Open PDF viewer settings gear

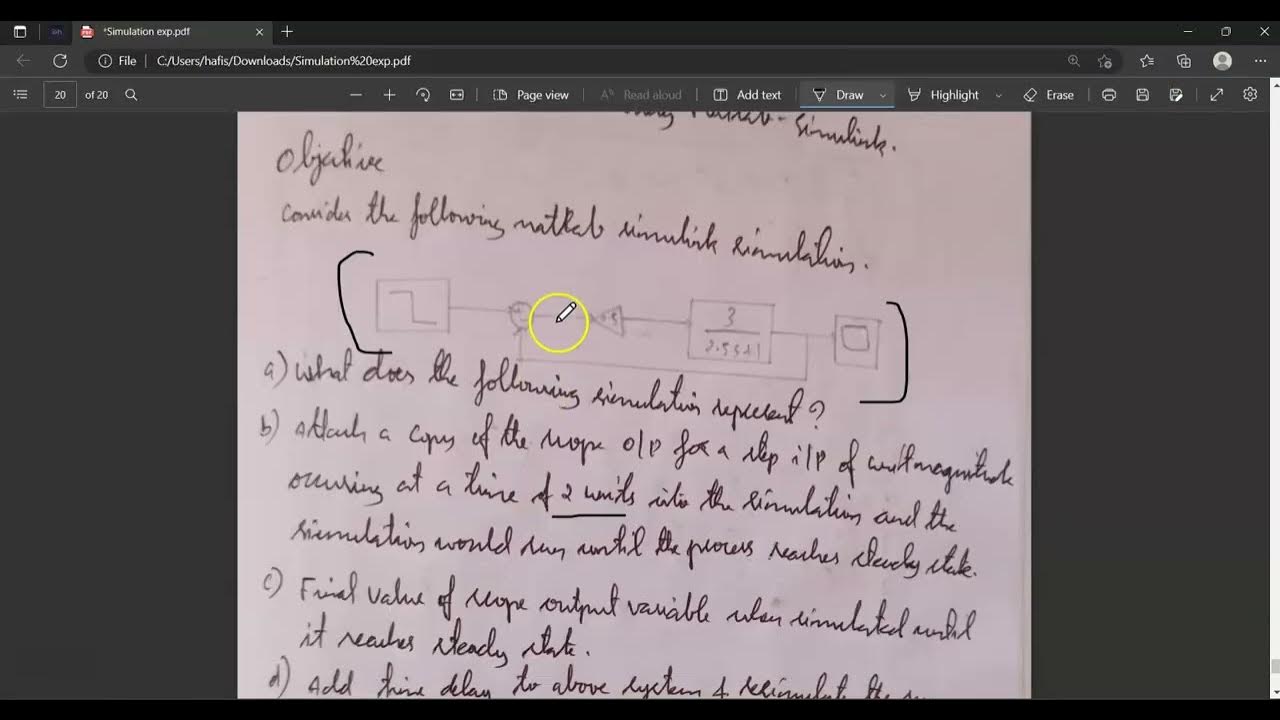point(1250,95)
